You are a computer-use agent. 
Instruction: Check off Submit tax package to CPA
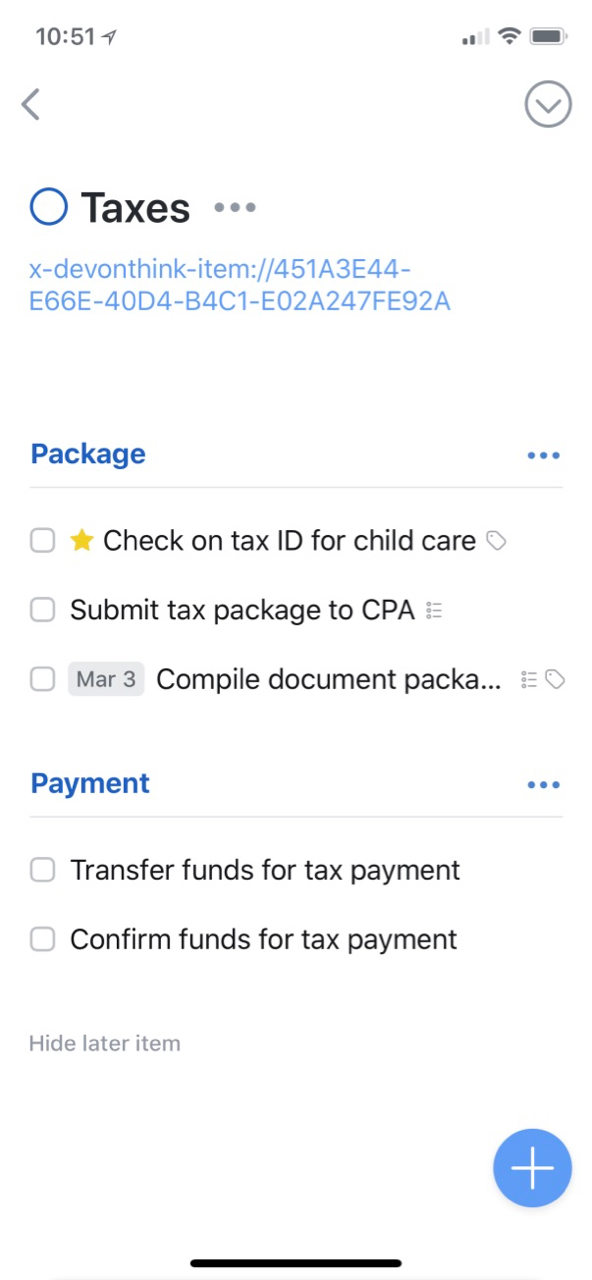pyautogui.click(x=42, y=610)
